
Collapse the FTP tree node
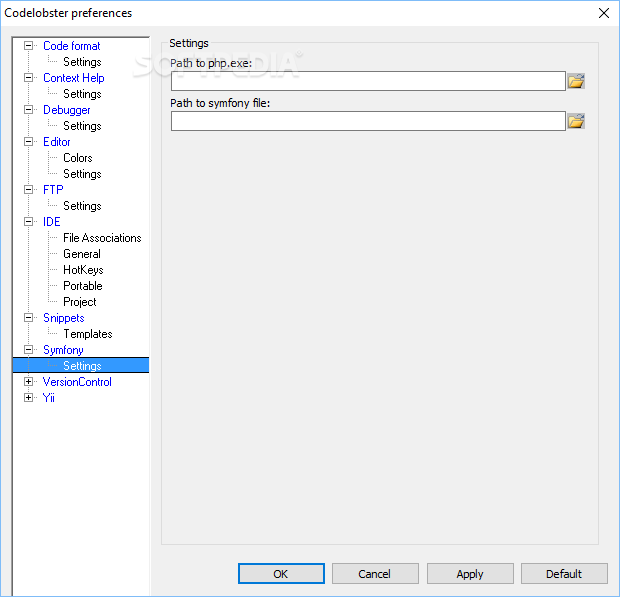point(28,189)
